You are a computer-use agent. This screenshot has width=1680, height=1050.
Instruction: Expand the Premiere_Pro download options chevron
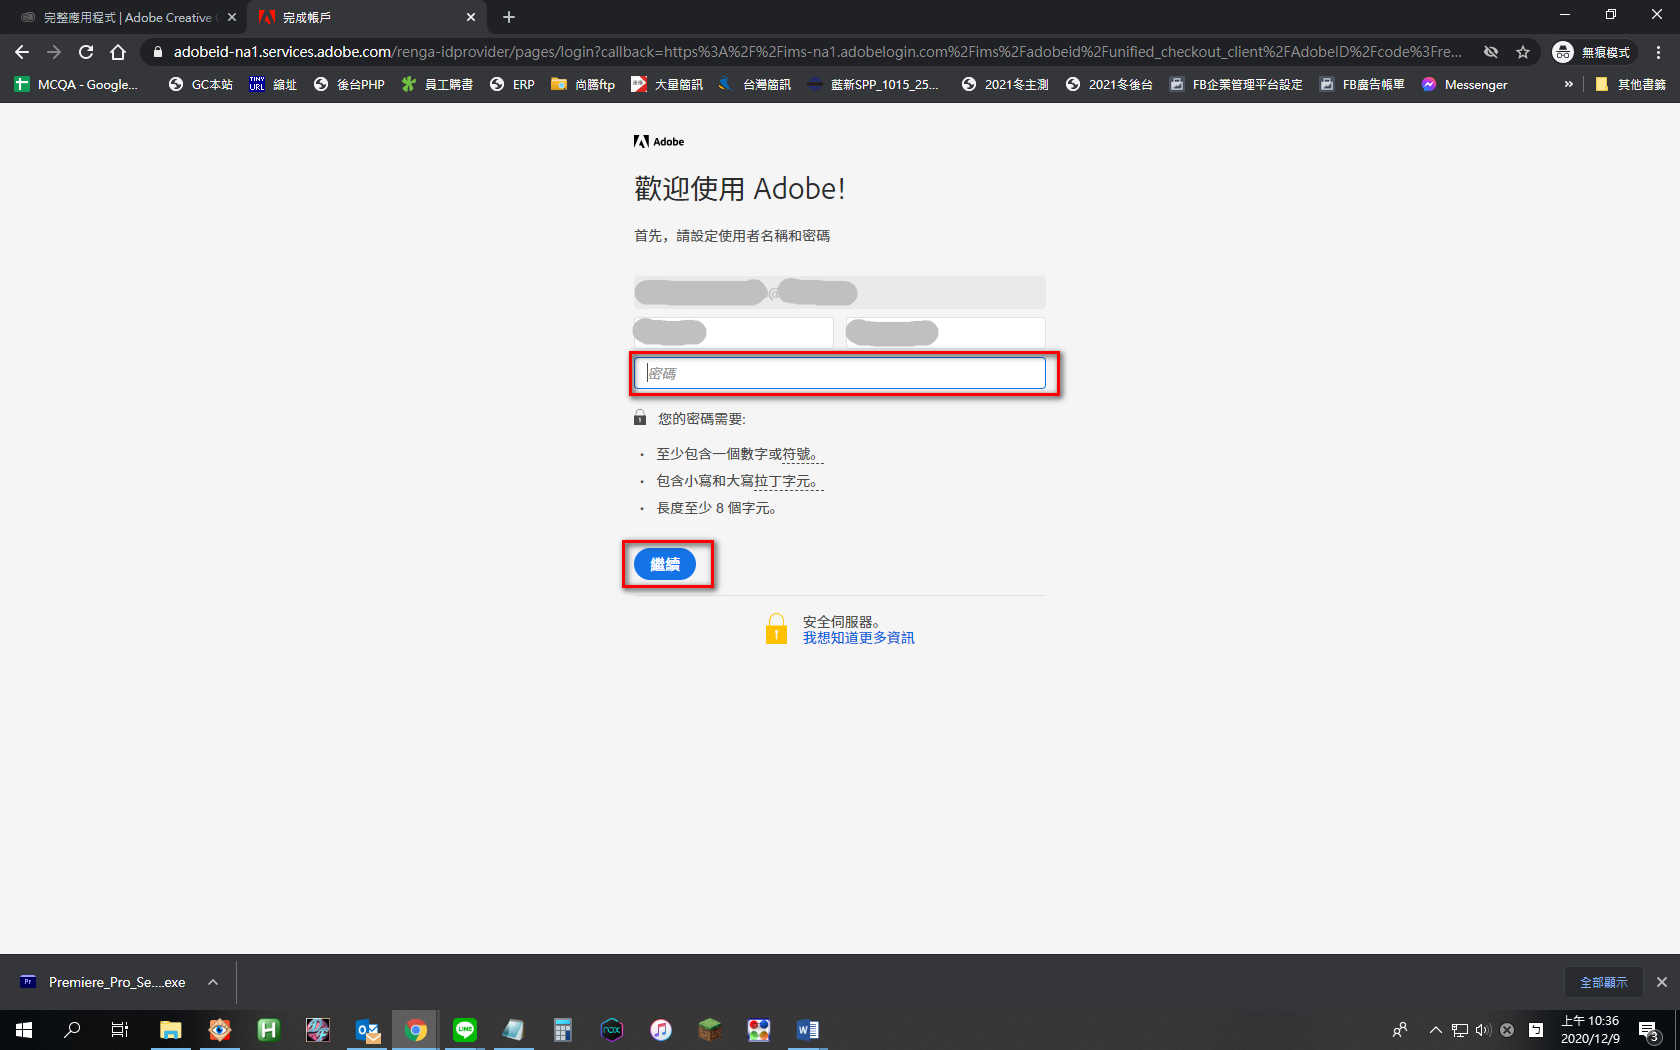213,982
